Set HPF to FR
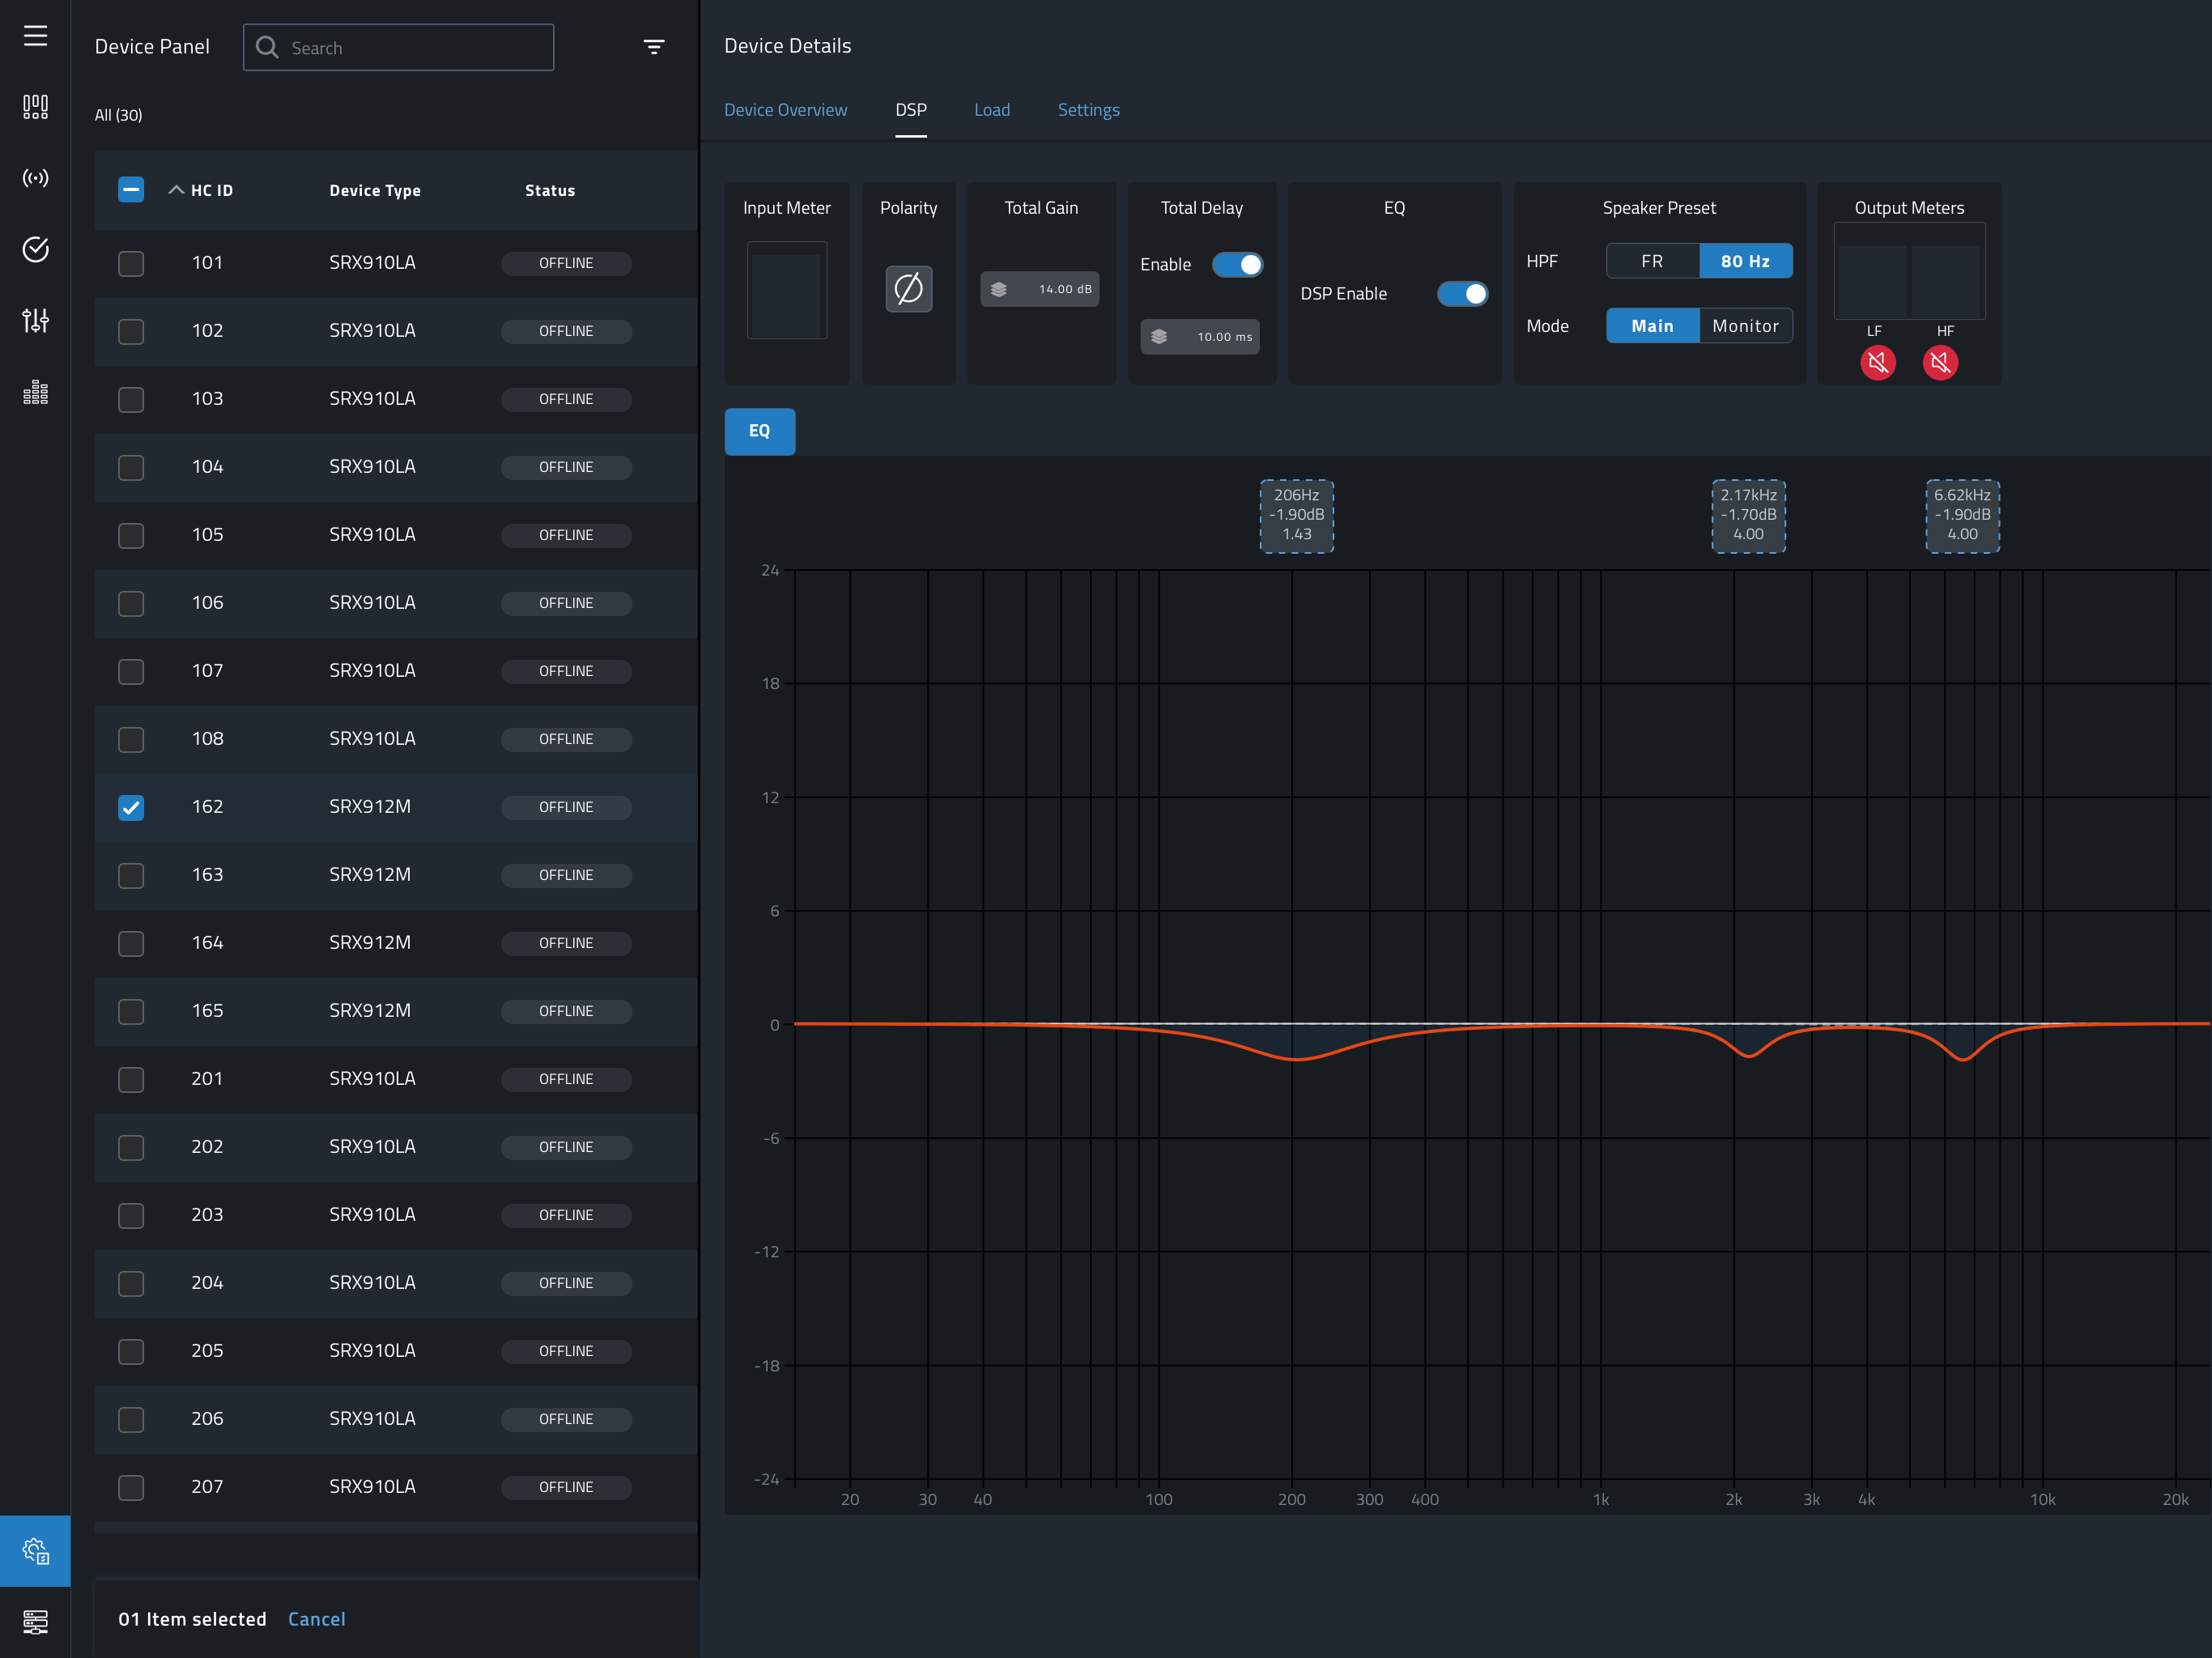The height and width of the screenshot is (1658, 2212). [x=1652, y=261]
